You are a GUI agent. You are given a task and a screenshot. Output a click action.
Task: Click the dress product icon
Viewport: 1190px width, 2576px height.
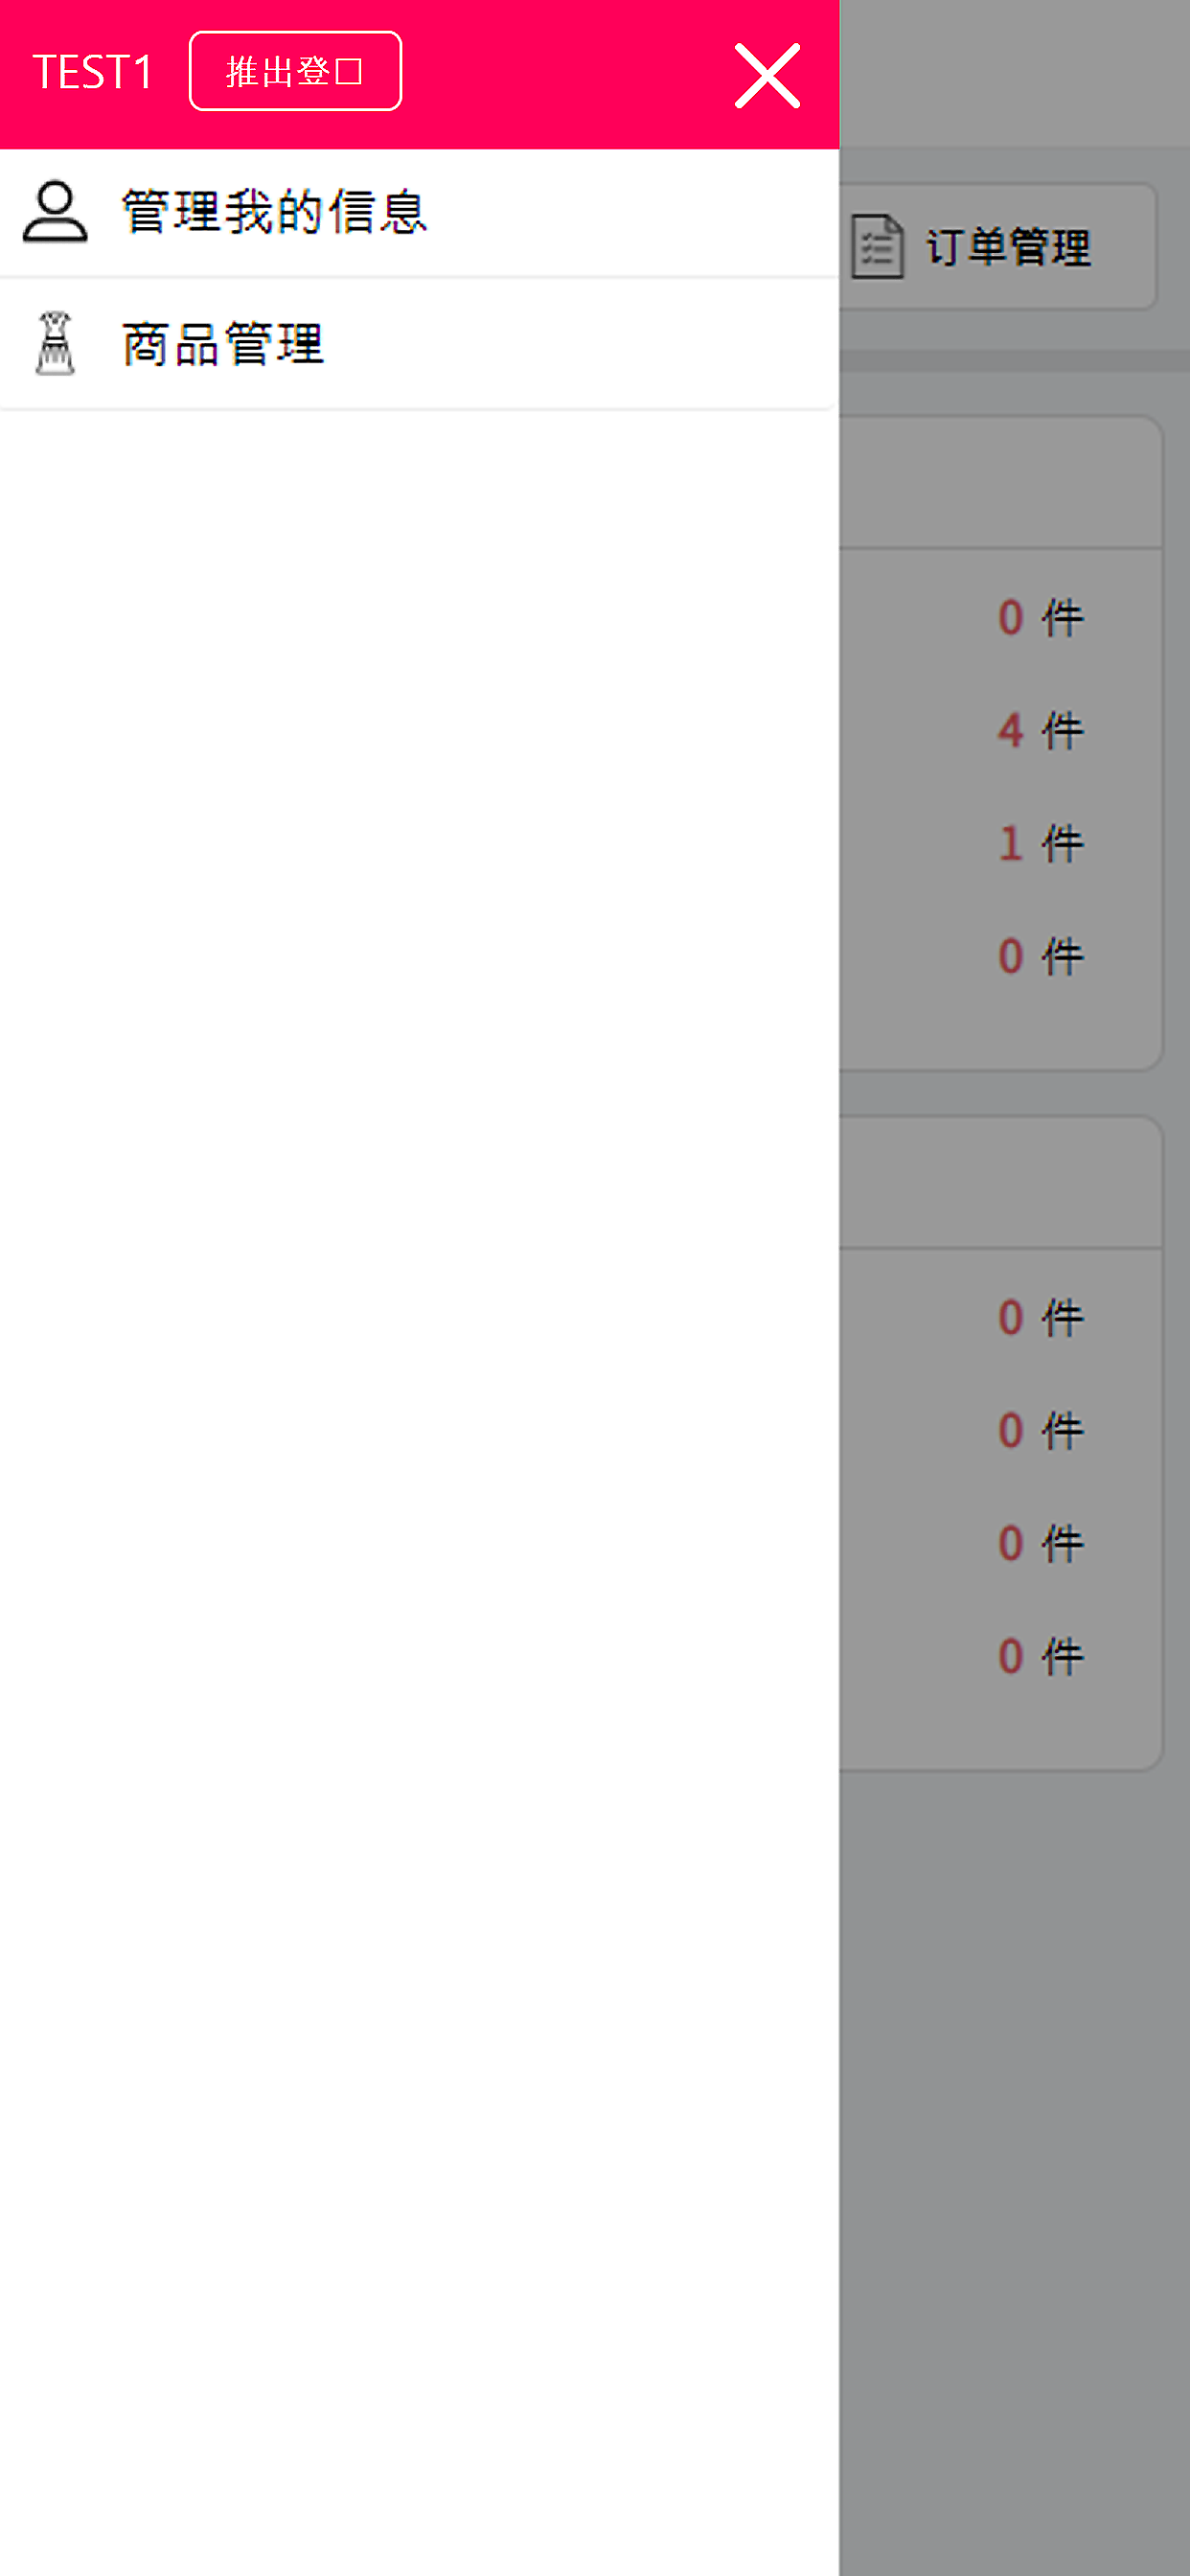[x=55, y=343]
